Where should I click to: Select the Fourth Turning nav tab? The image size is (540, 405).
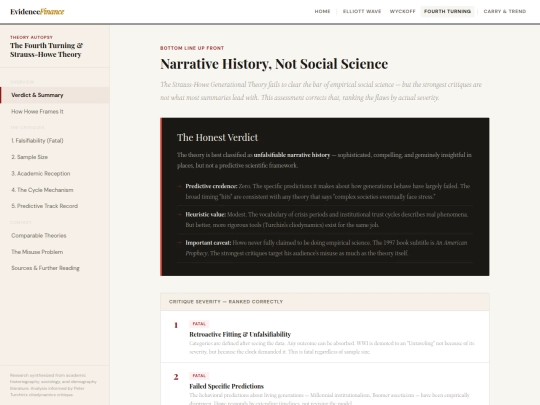point(447,11)
